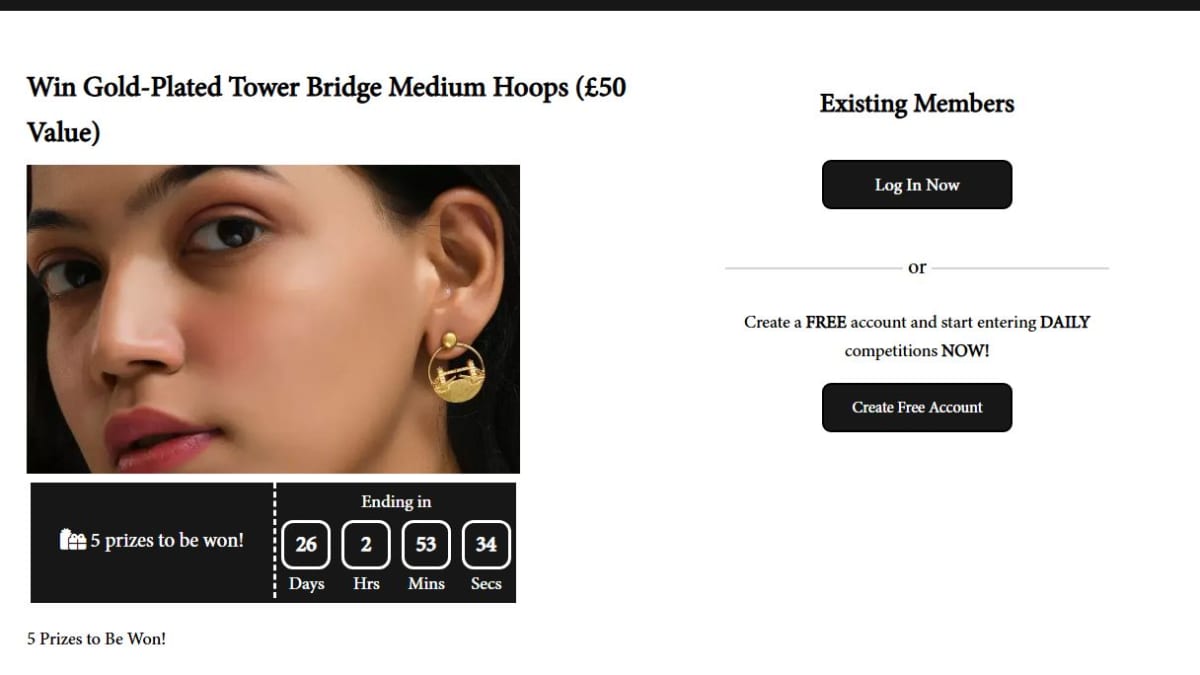The height and width of the screenshot is (675, 1200).
Task: Select the 53 minutes countdown box
Action: (x=426, y=545)
